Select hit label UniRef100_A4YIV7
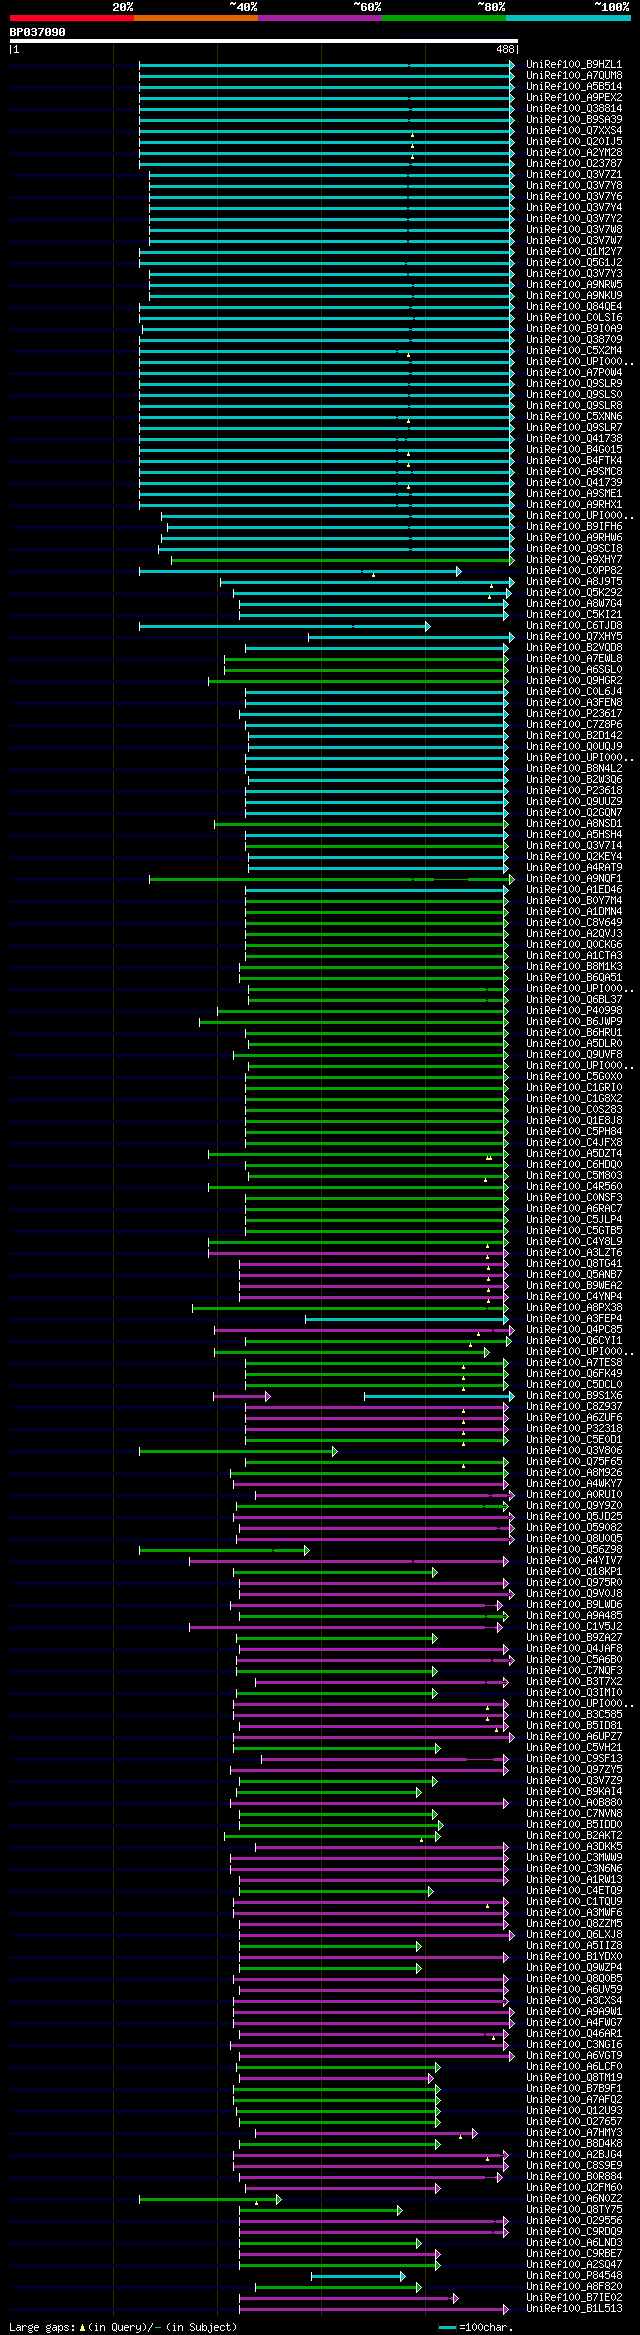Viewport: 640px width, 2335px height. pos(574,1561)
